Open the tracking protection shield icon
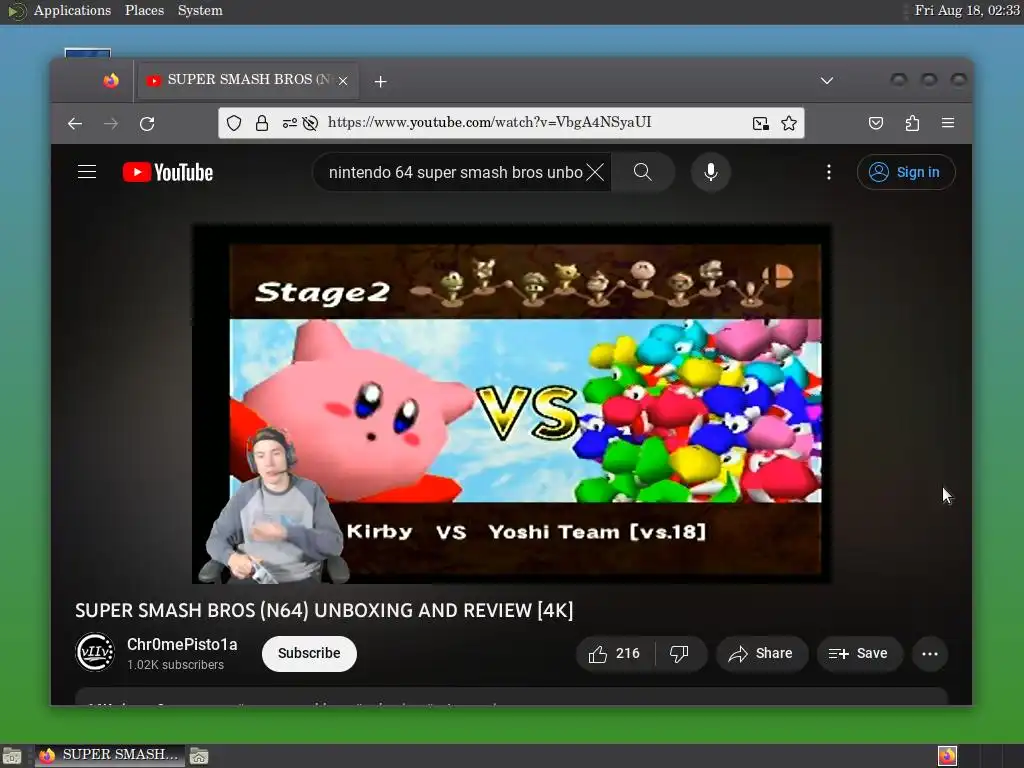 [234, 123]
